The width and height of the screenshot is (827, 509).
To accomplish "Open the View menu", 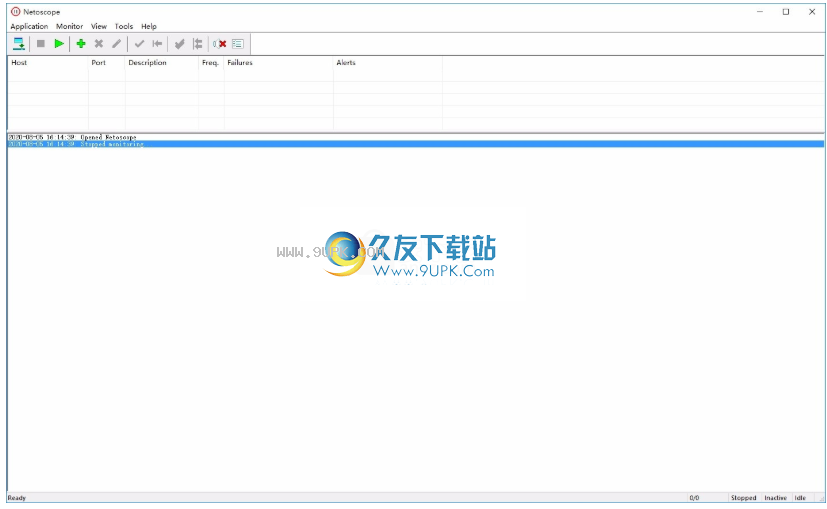I will coord(99,26).
